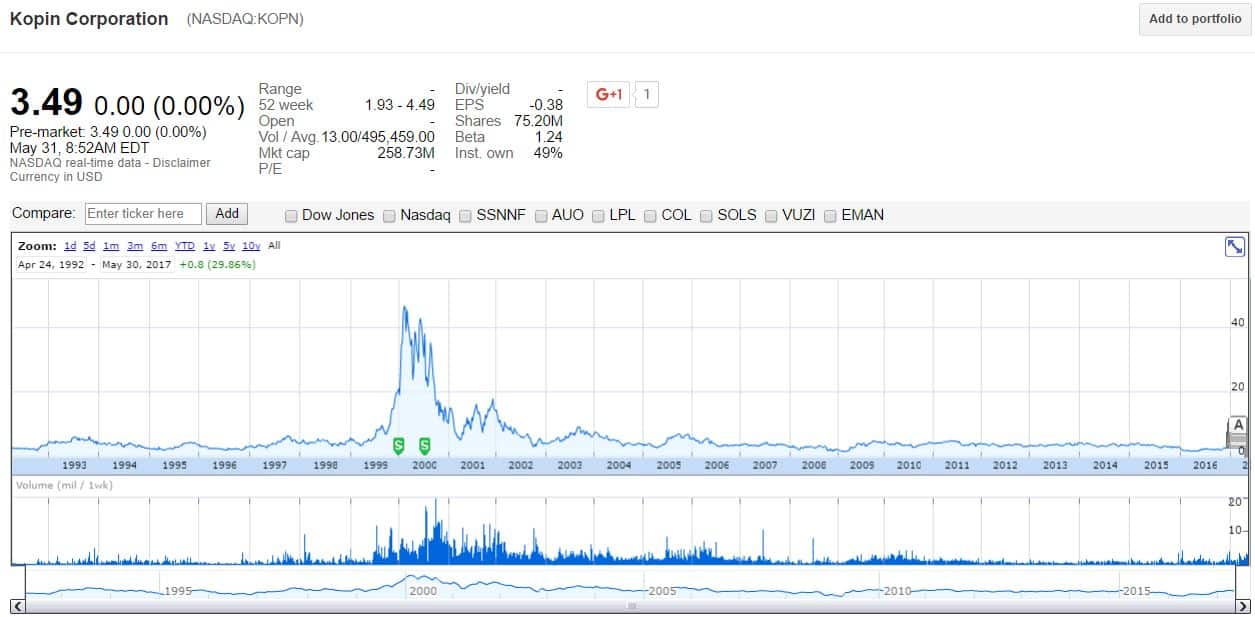
Task: Enable EMAN comparison checkbox
Action: click(830, 215)
